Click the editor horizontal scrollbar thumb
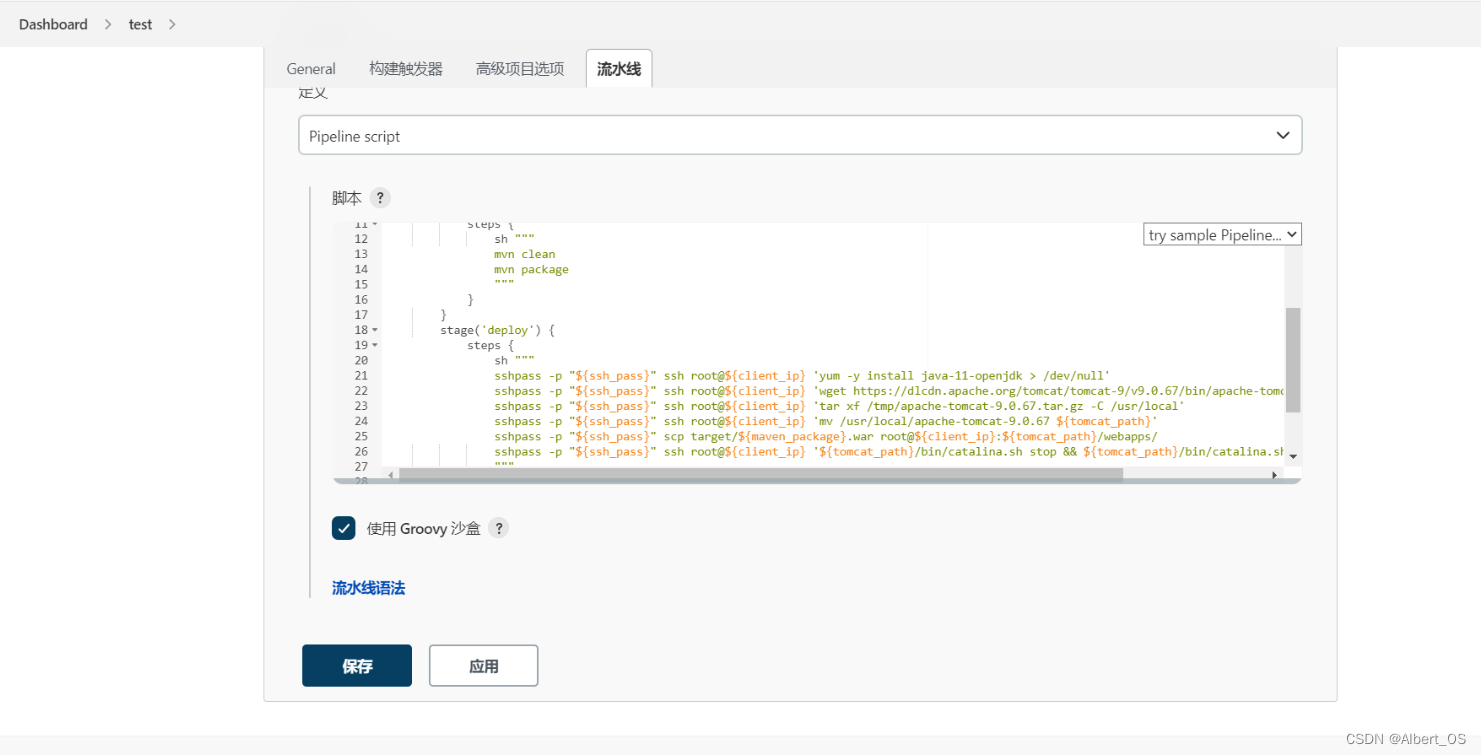Image resolution: width=1481 pixels, height=755 pixels. [x=760, y=474]
